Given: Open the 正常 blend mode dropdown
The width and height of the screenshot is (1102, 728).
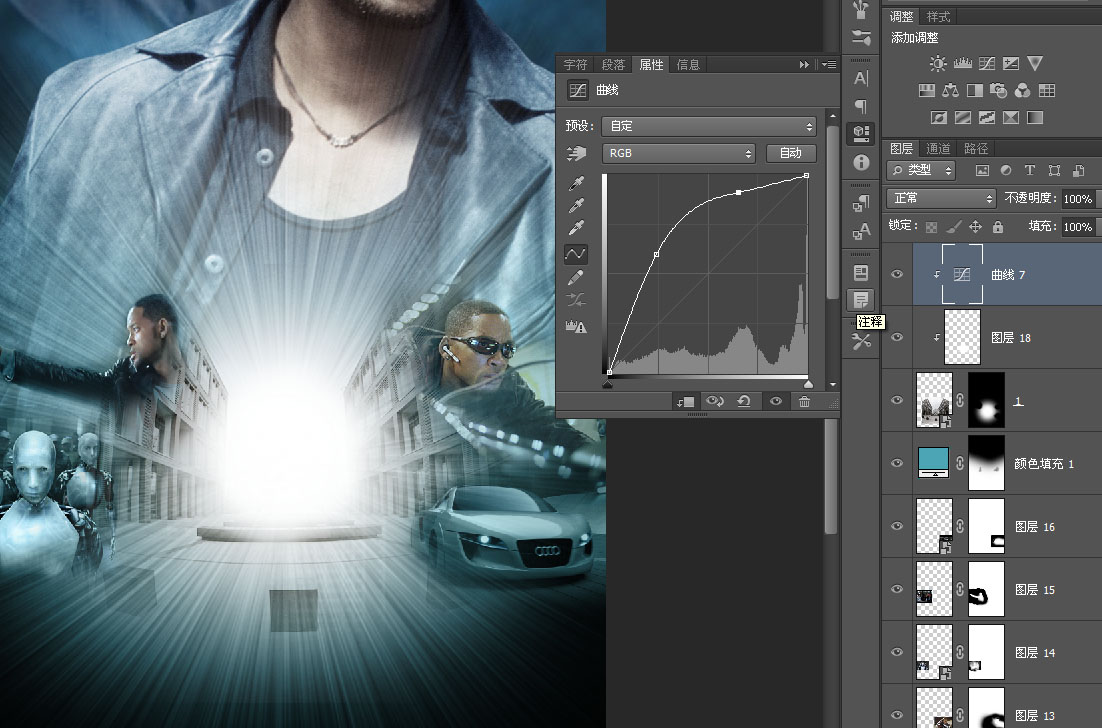Looking at the screenshot, I should [x=941, y=199].
